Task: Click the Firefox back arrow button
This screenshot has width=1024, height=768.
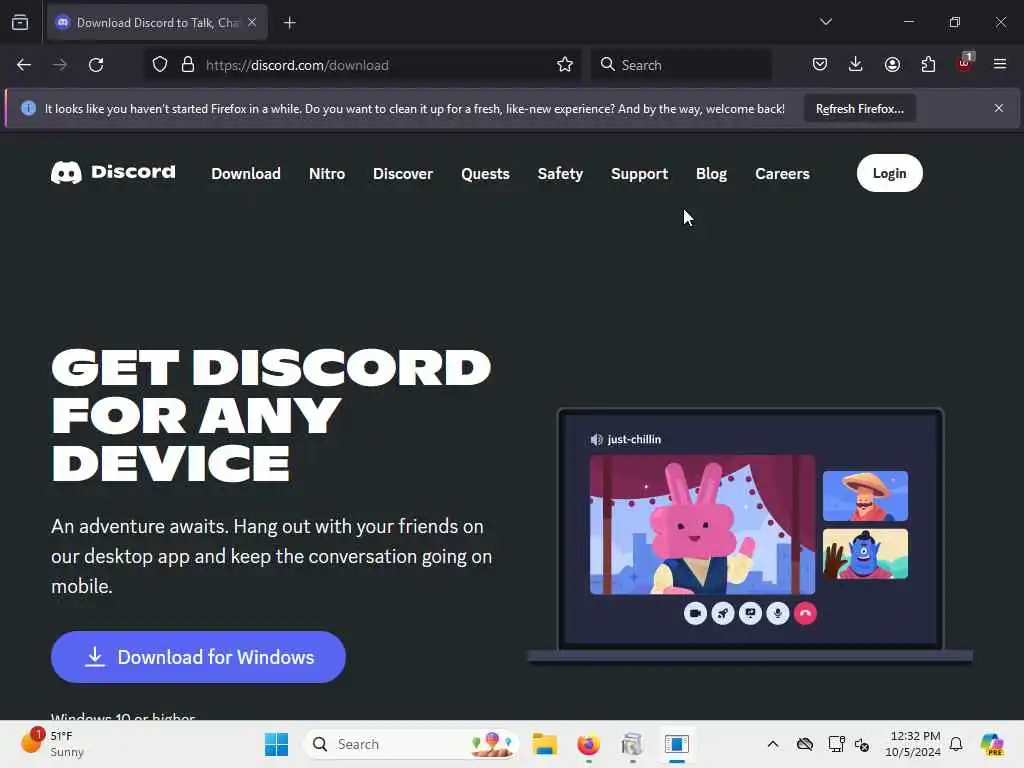Action: (x=24, y=65)
